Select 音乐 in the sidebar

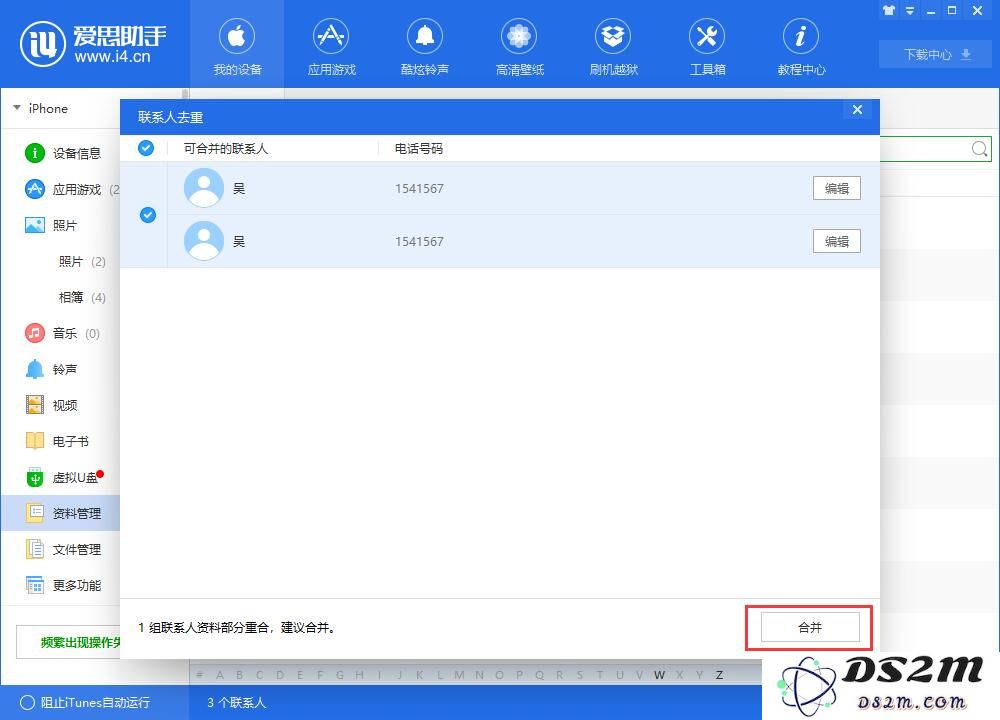tap(62, 333)
